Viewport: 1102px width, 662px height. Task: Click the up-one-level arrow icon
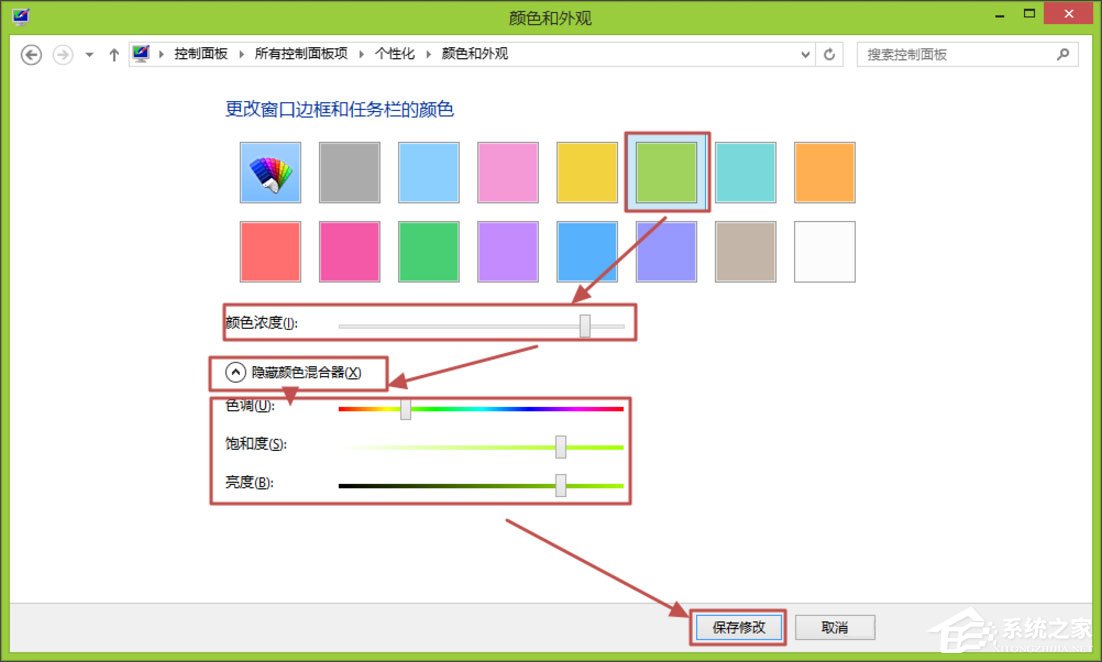(x=113, y=53)
